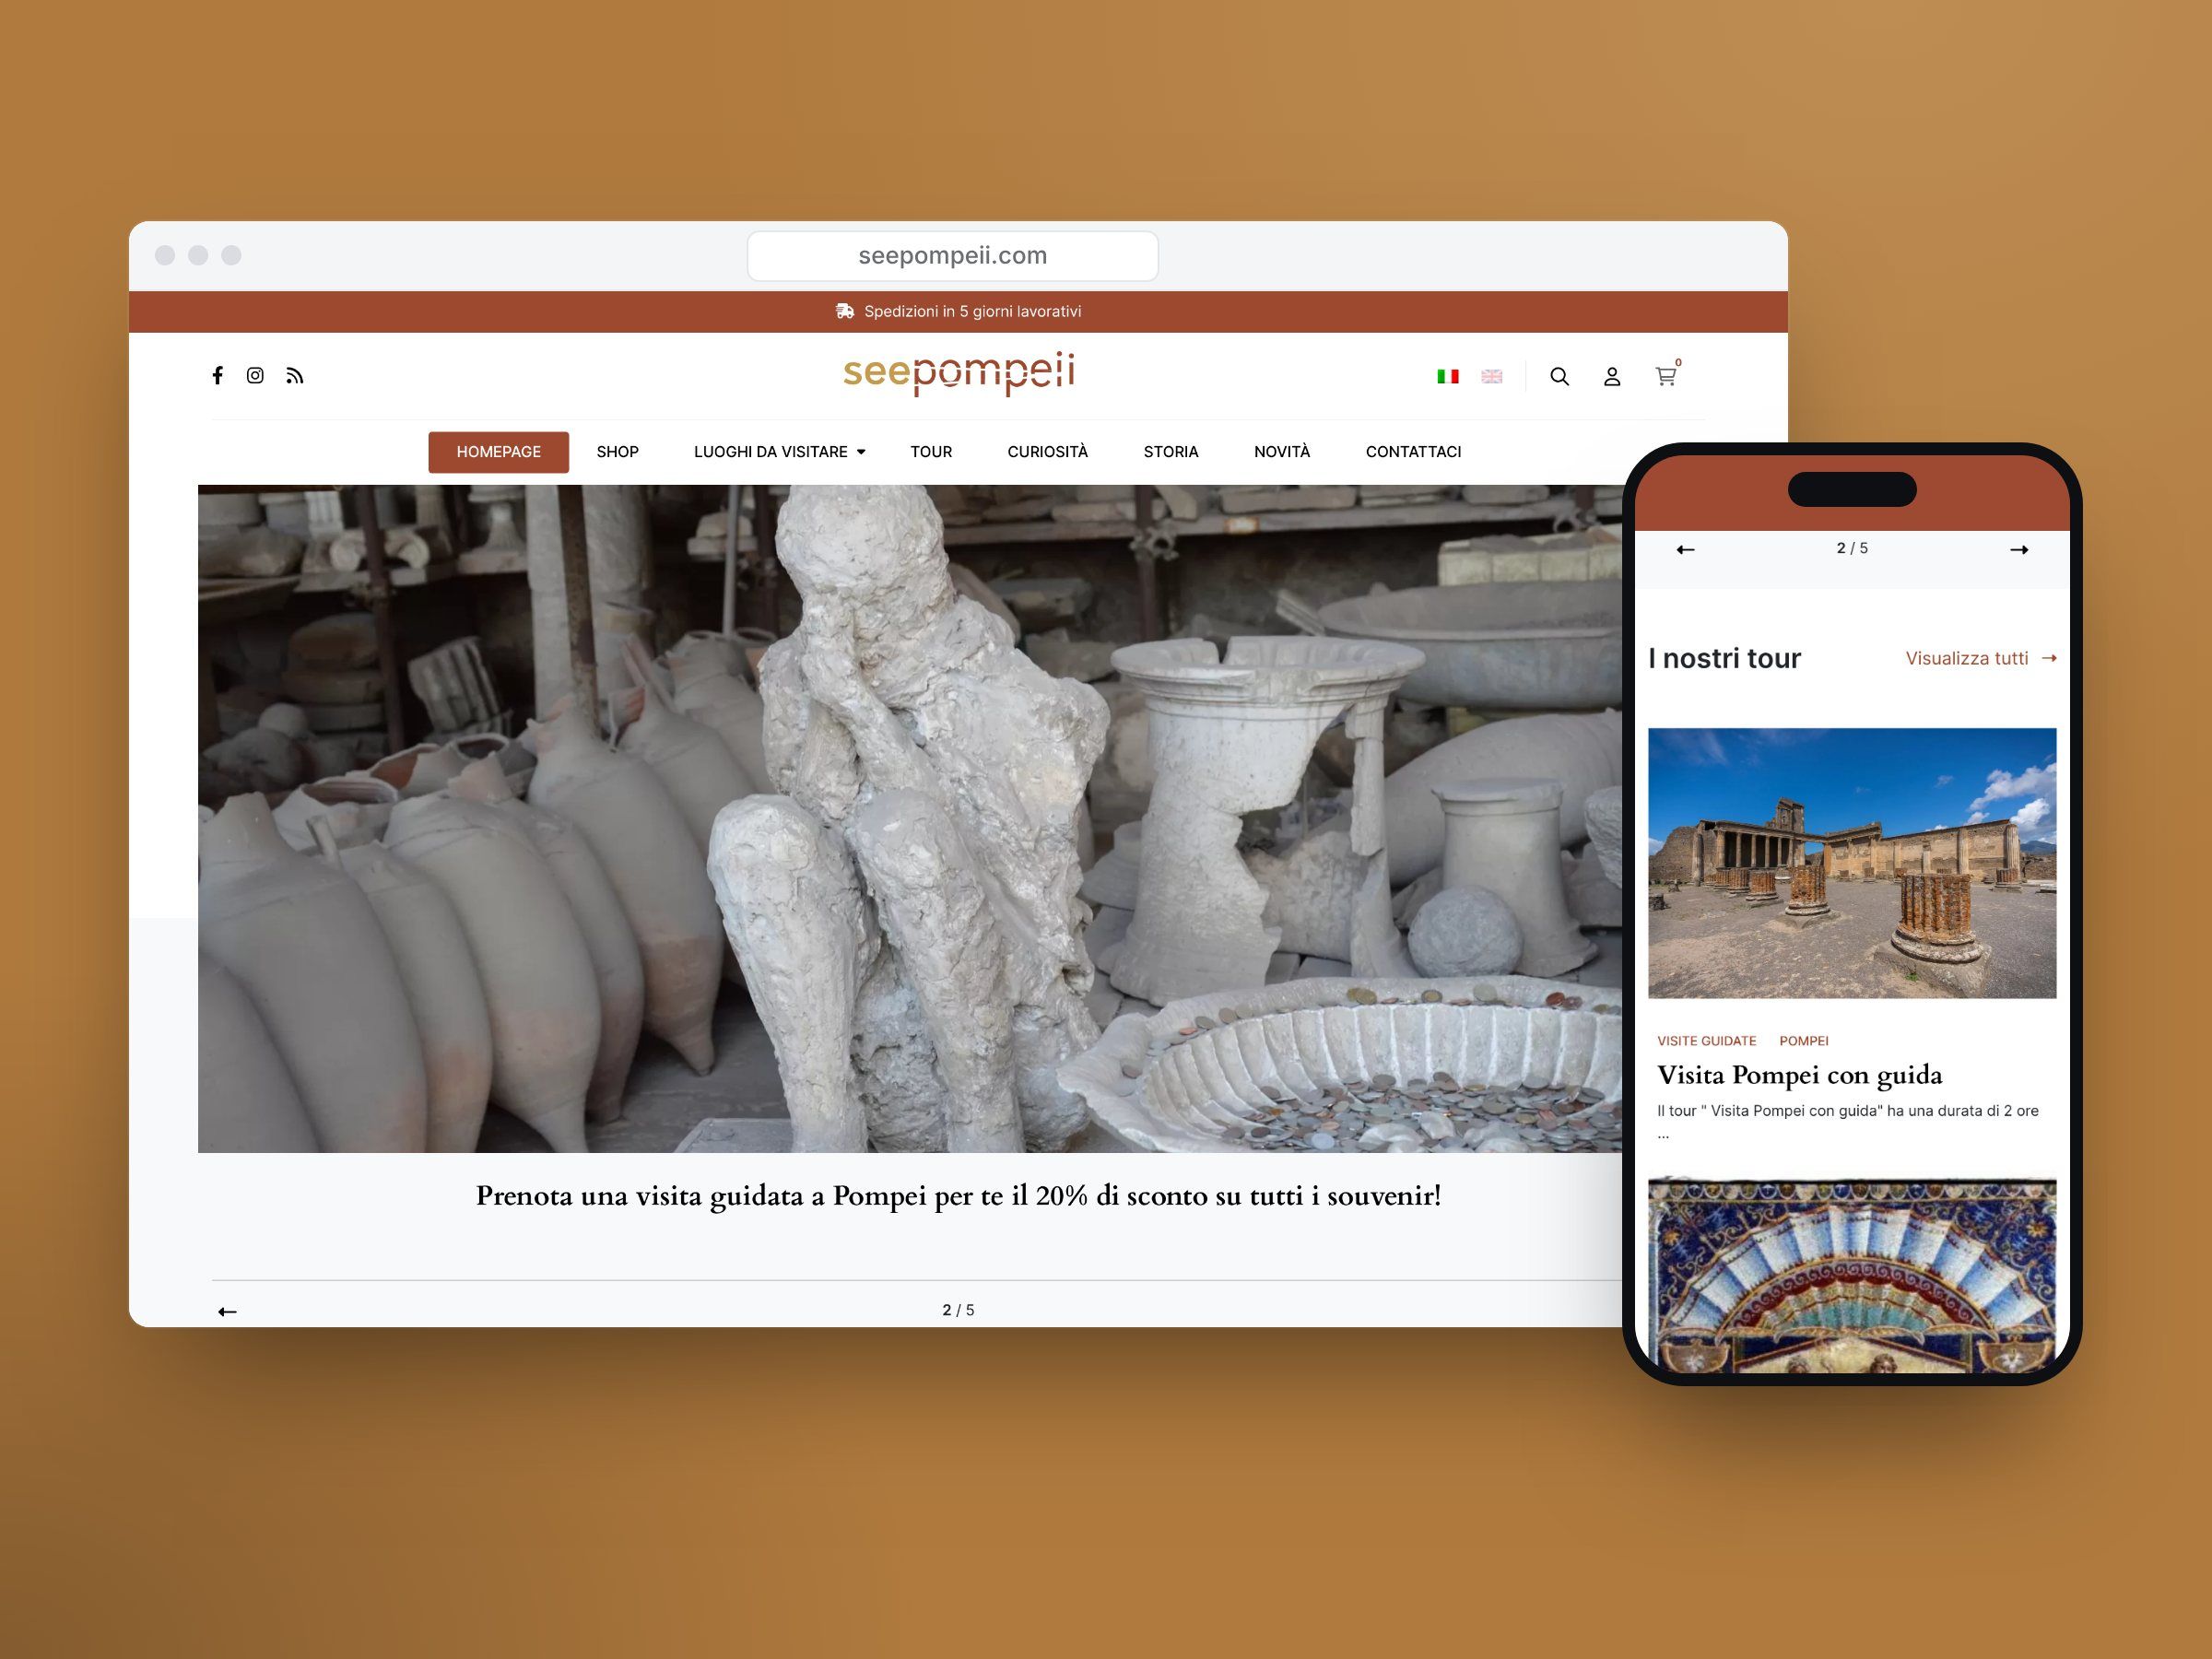
Task: Click the Pompei category tag
Action: [1803, 1041]
